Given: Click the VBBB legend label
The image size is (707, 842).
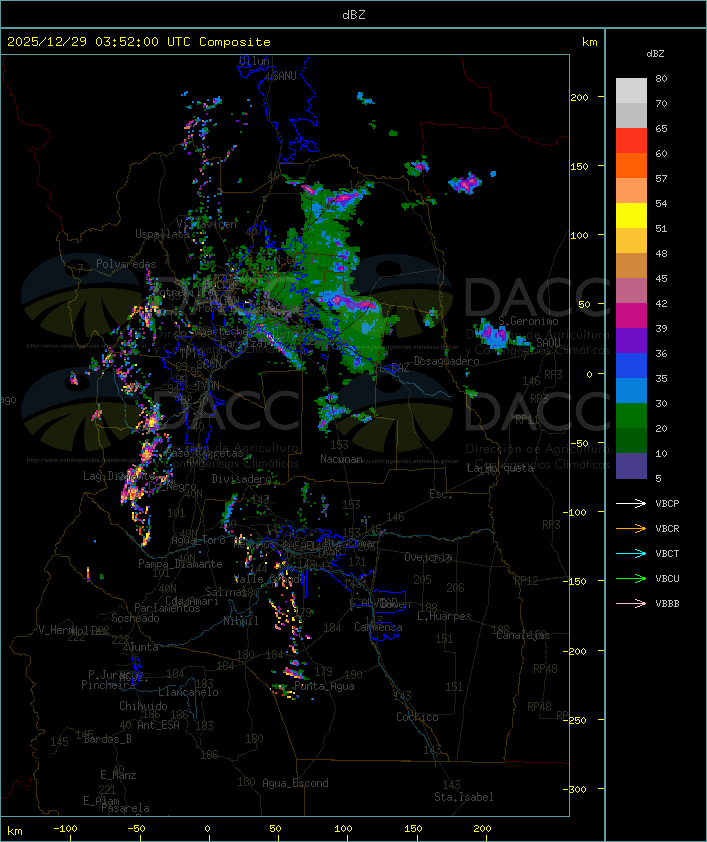Looking at the screenshot, I should [667, 604].
